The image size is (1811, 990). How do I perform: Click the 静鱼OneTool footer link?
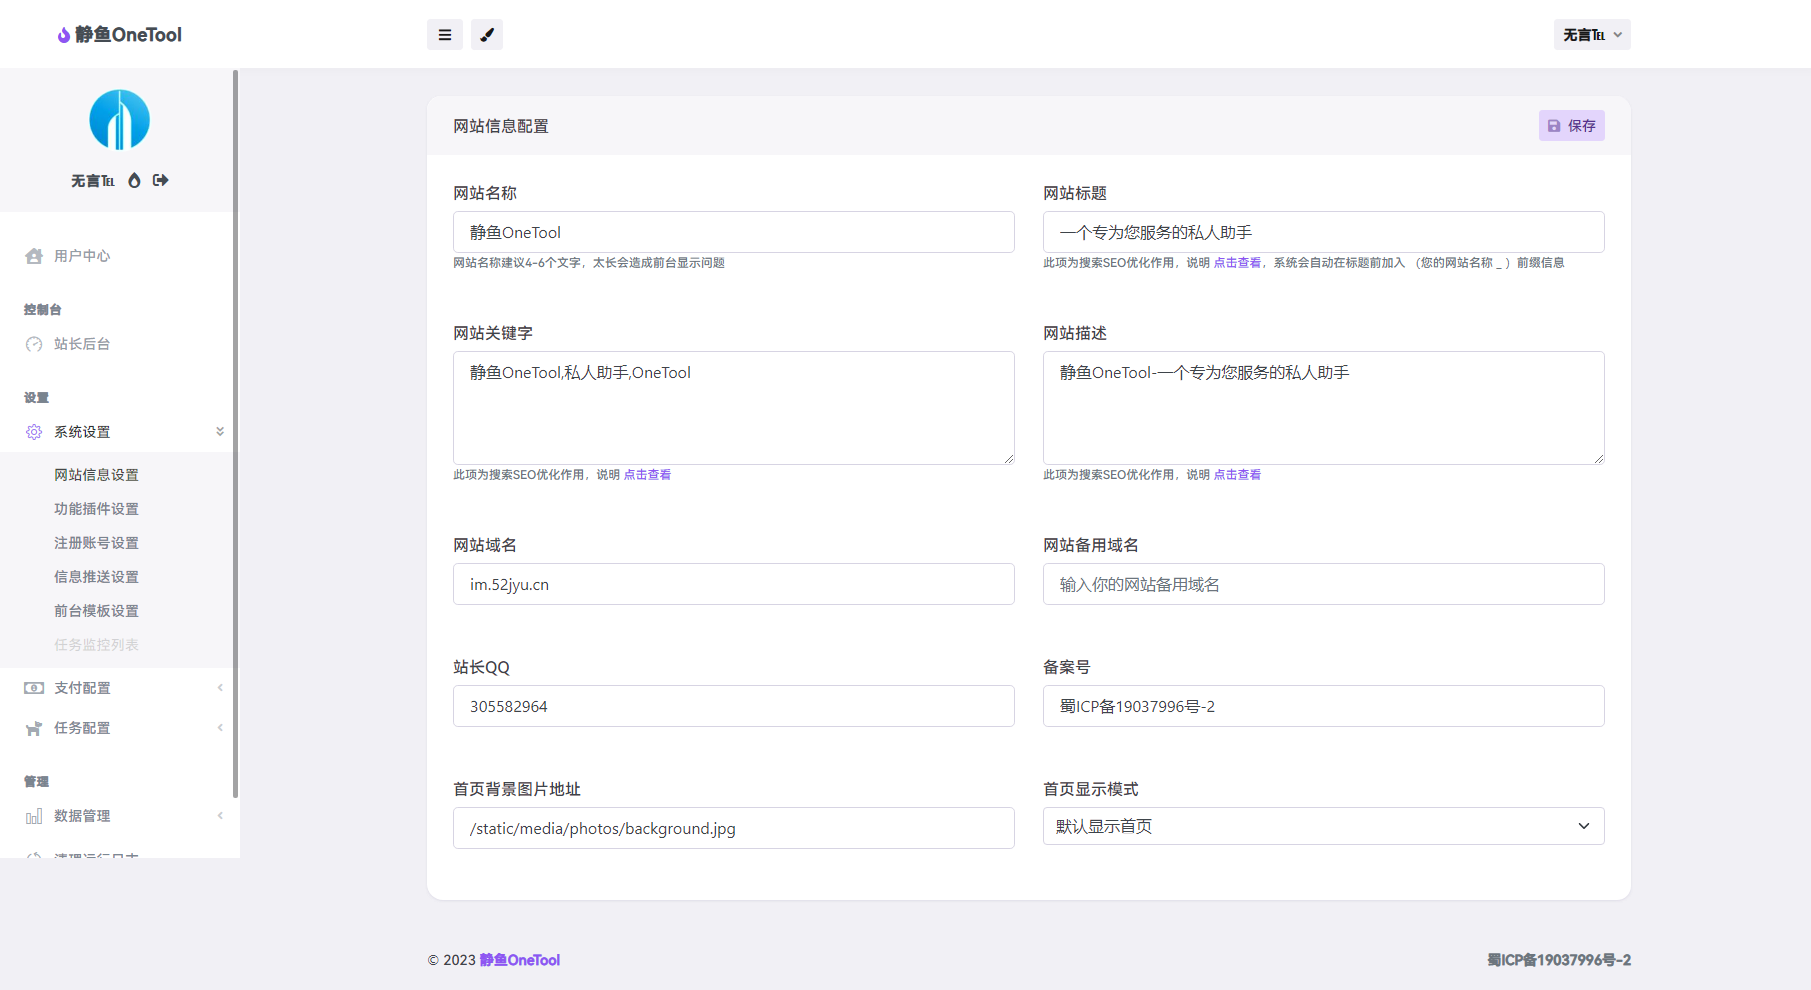(519, 960)
